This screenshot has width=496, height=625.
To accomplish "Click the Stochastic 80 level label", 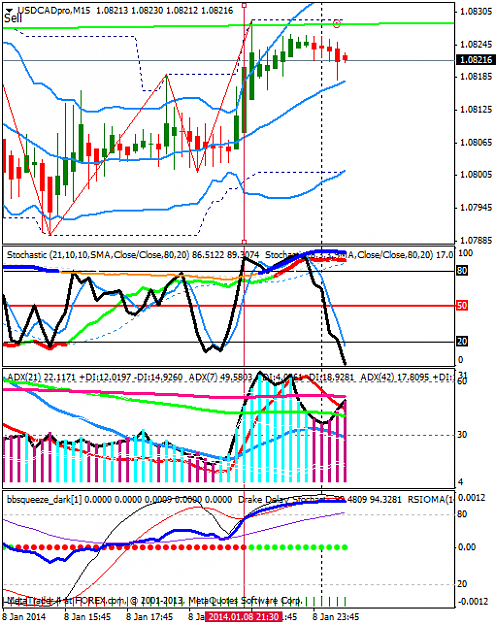I will (462, 271).
